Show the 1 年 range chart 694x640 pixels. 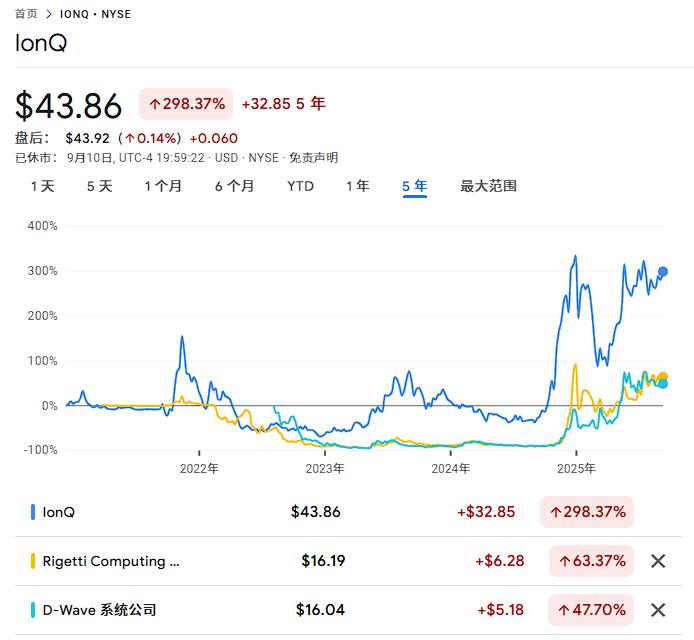357,186
